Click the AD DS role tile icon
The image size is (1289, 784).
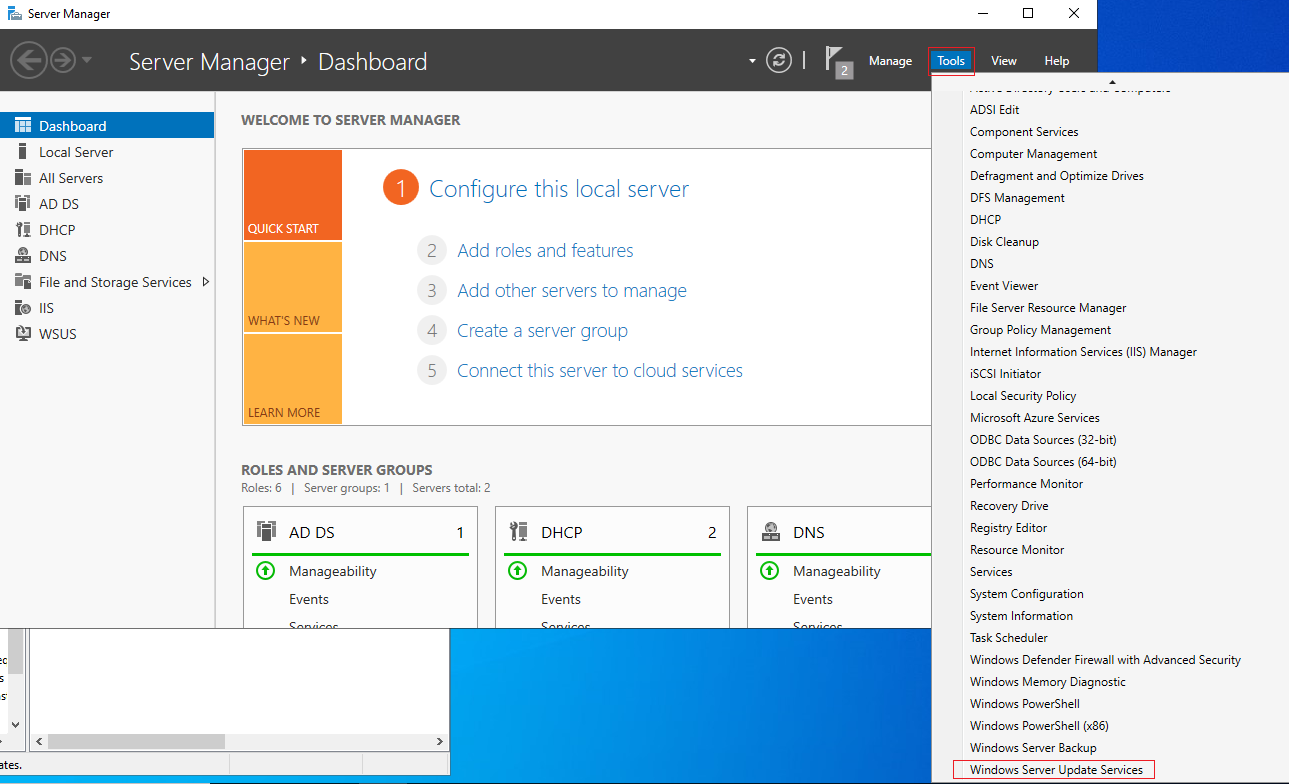click(266, 531)
